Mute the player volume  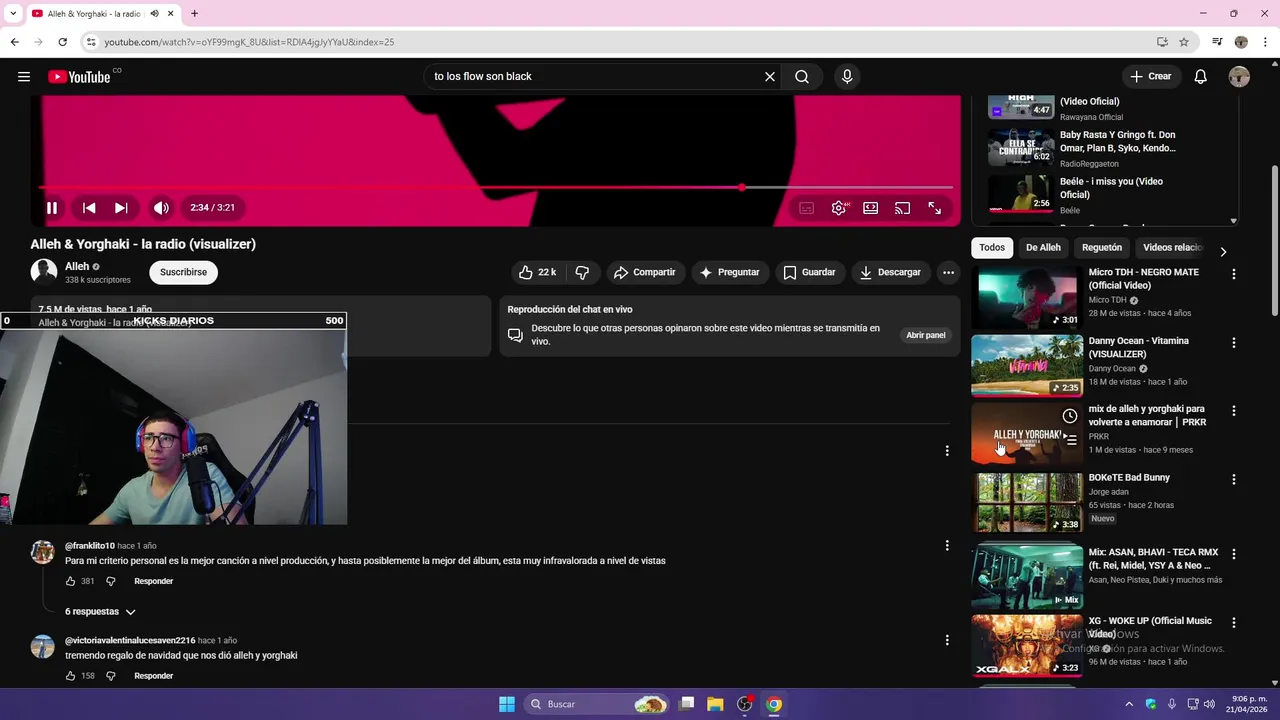coord(161,208)
